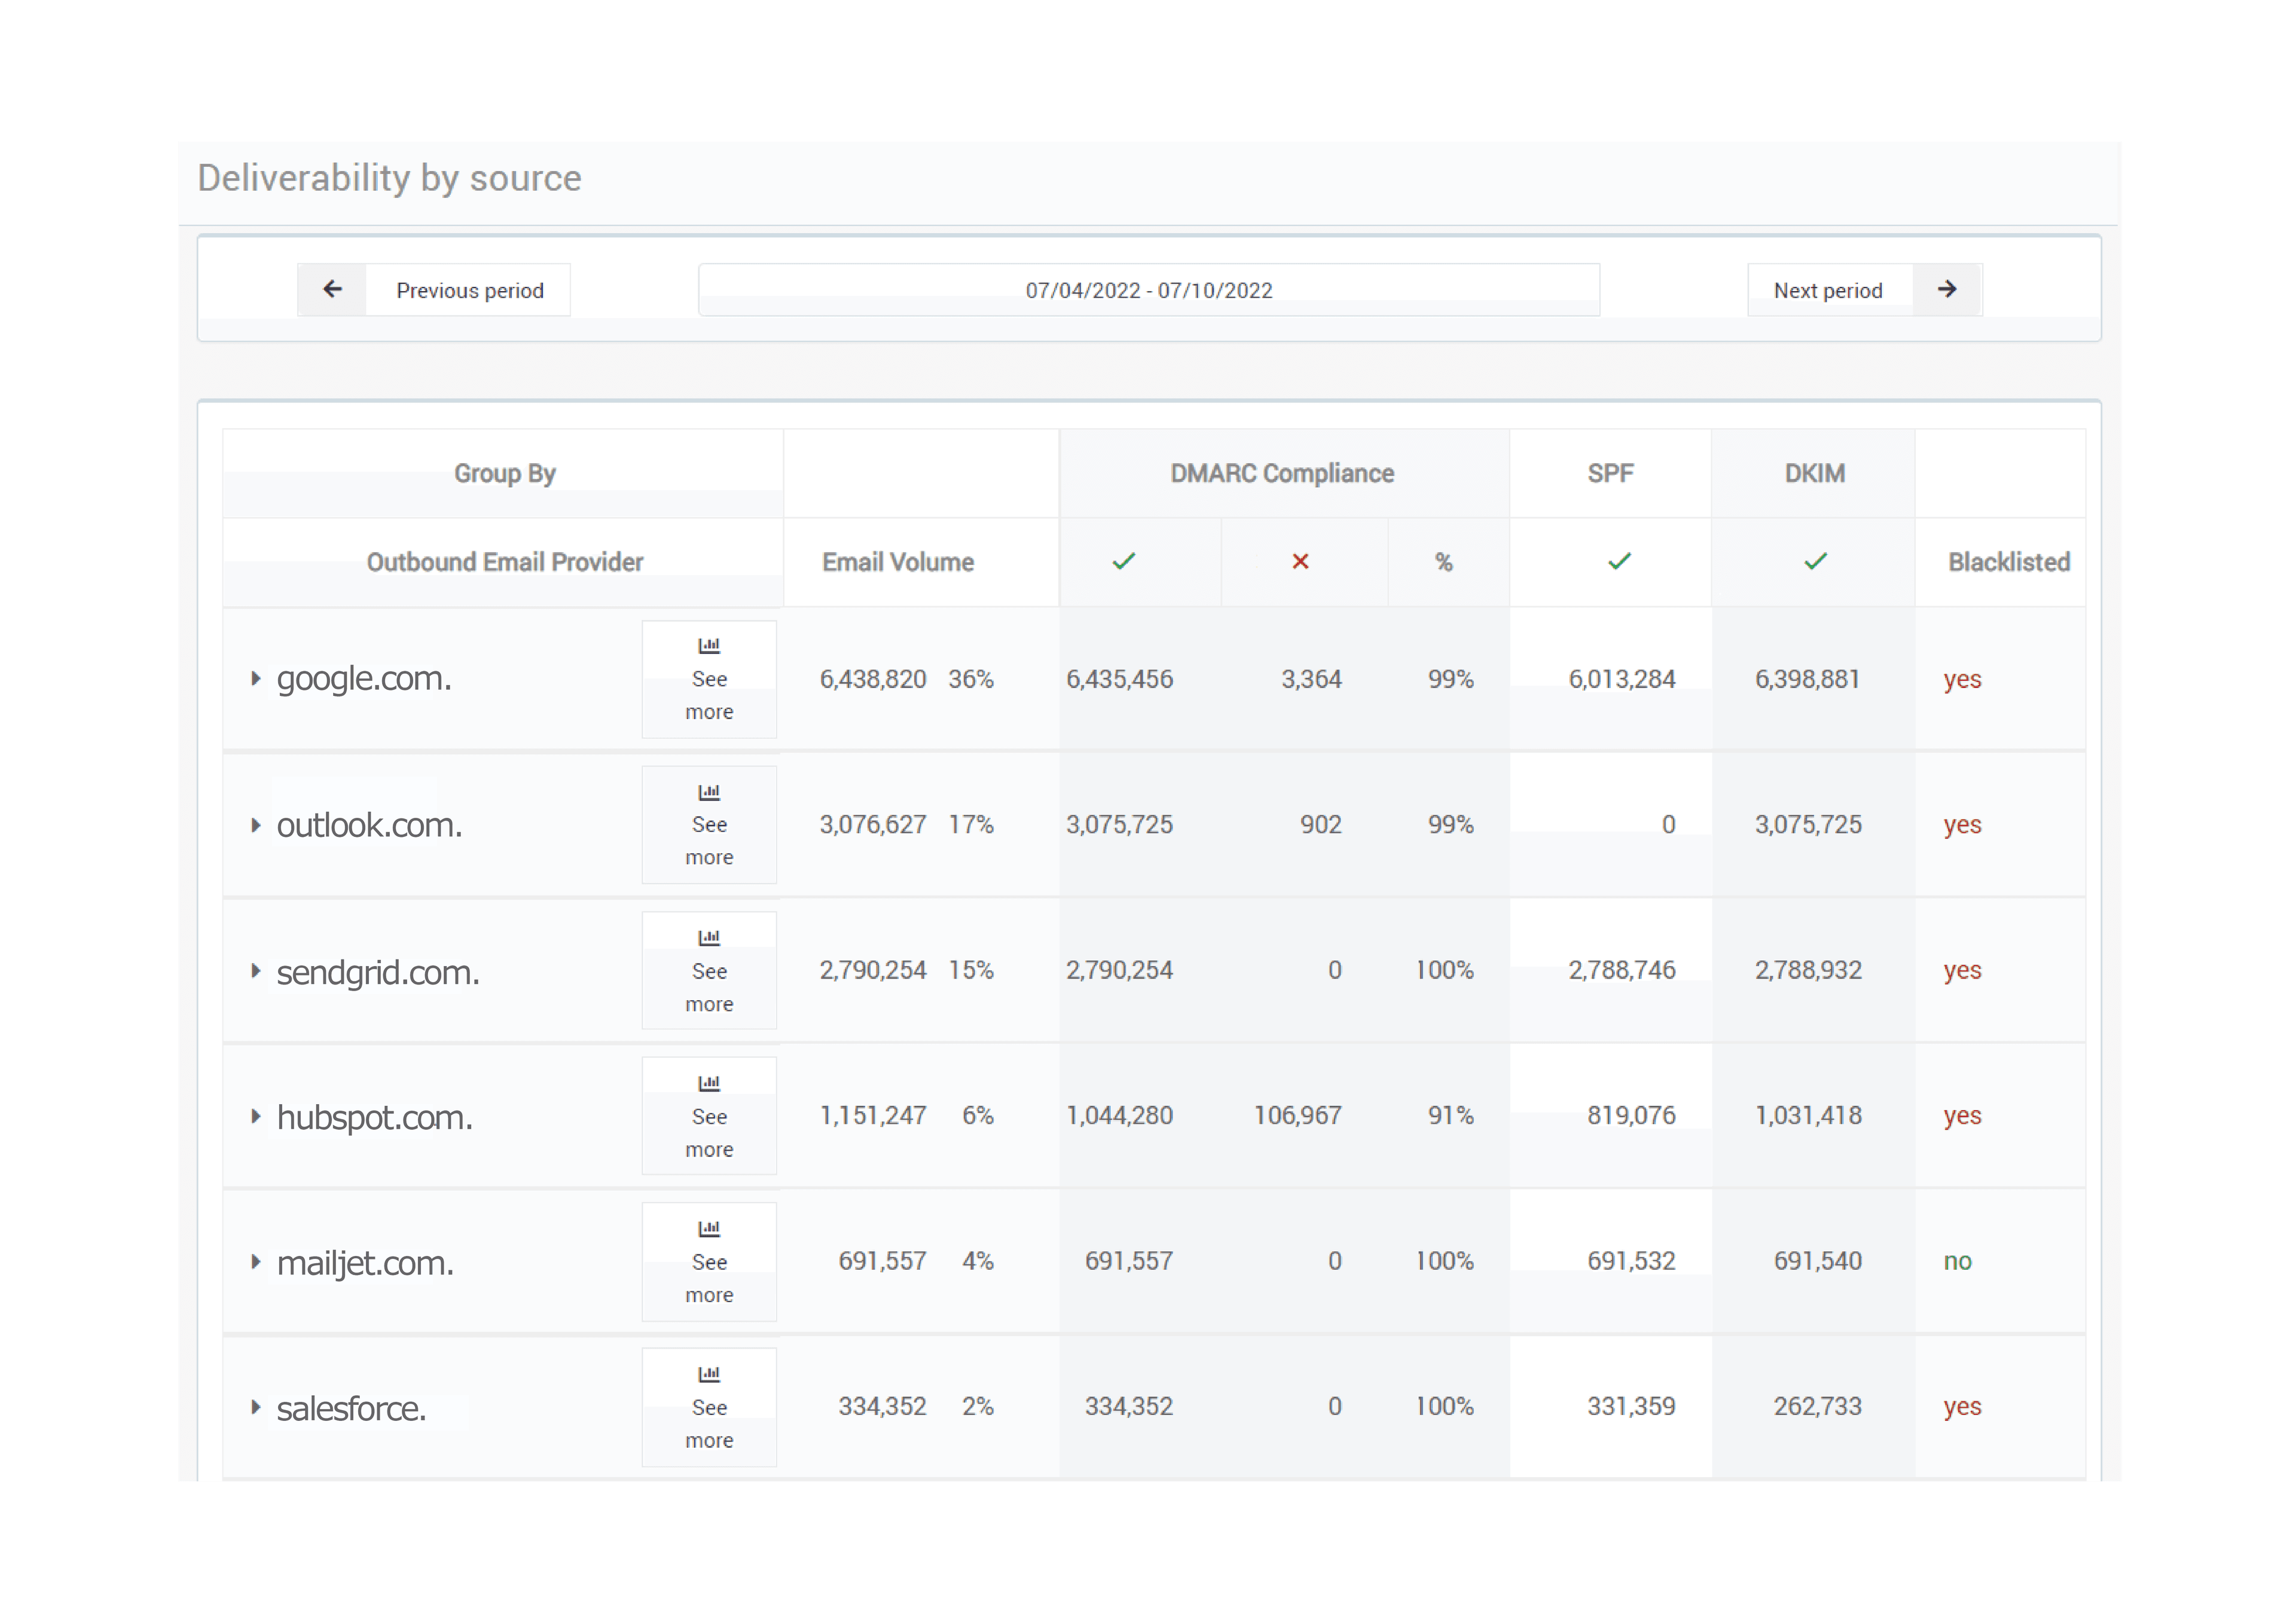Click salesforce. DKIM value 262,733
This screenshot has height=1623, width=2296.
coord(1818,1407)
